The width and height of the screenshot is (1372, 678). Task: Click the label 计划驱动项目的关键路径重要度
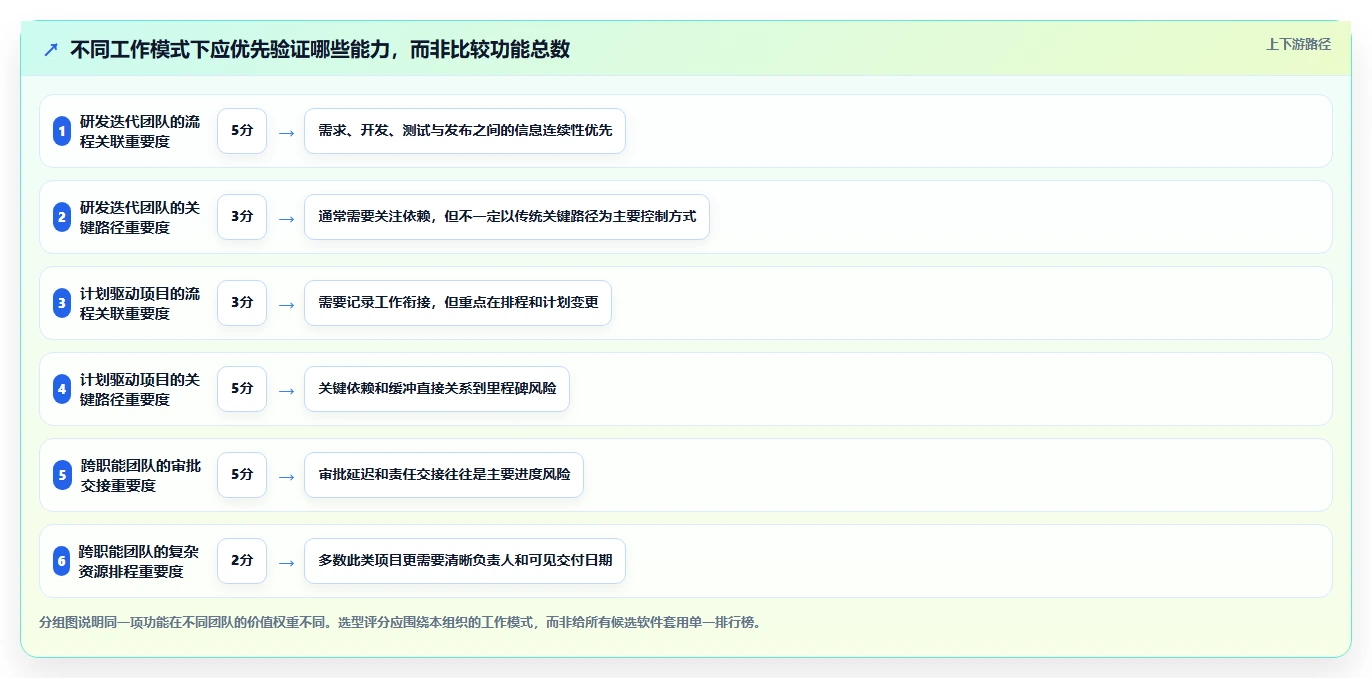click(140, 389)
